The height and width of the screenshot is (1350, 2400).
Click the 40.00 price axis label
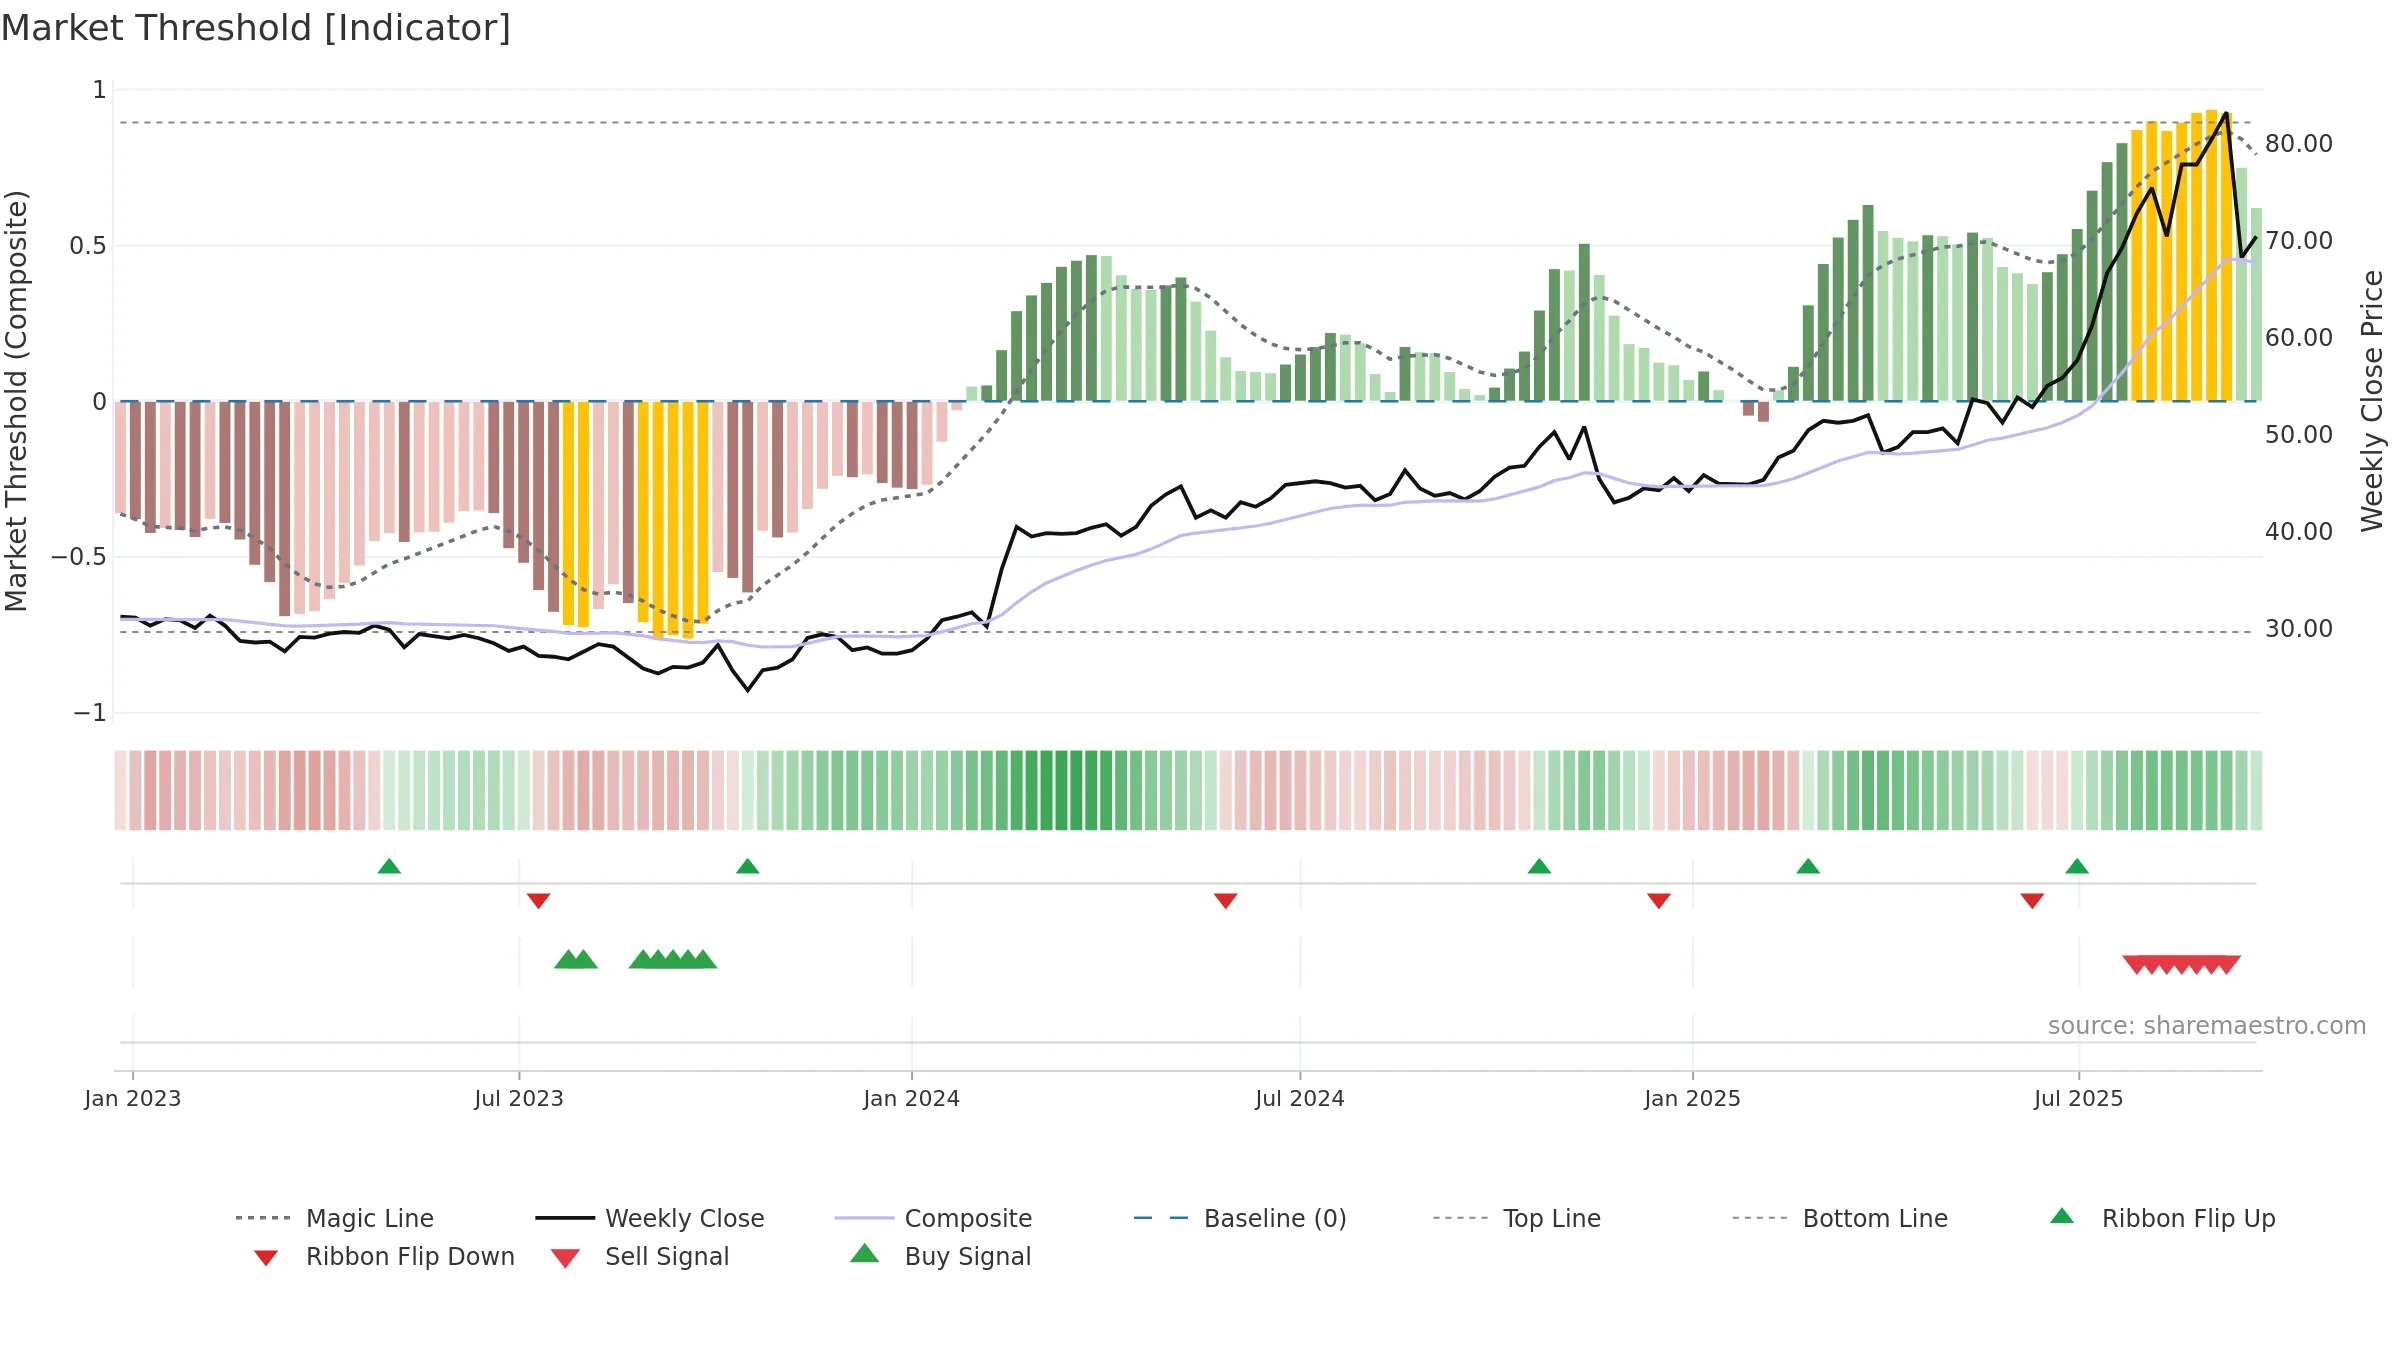[x=2299, y=532]
